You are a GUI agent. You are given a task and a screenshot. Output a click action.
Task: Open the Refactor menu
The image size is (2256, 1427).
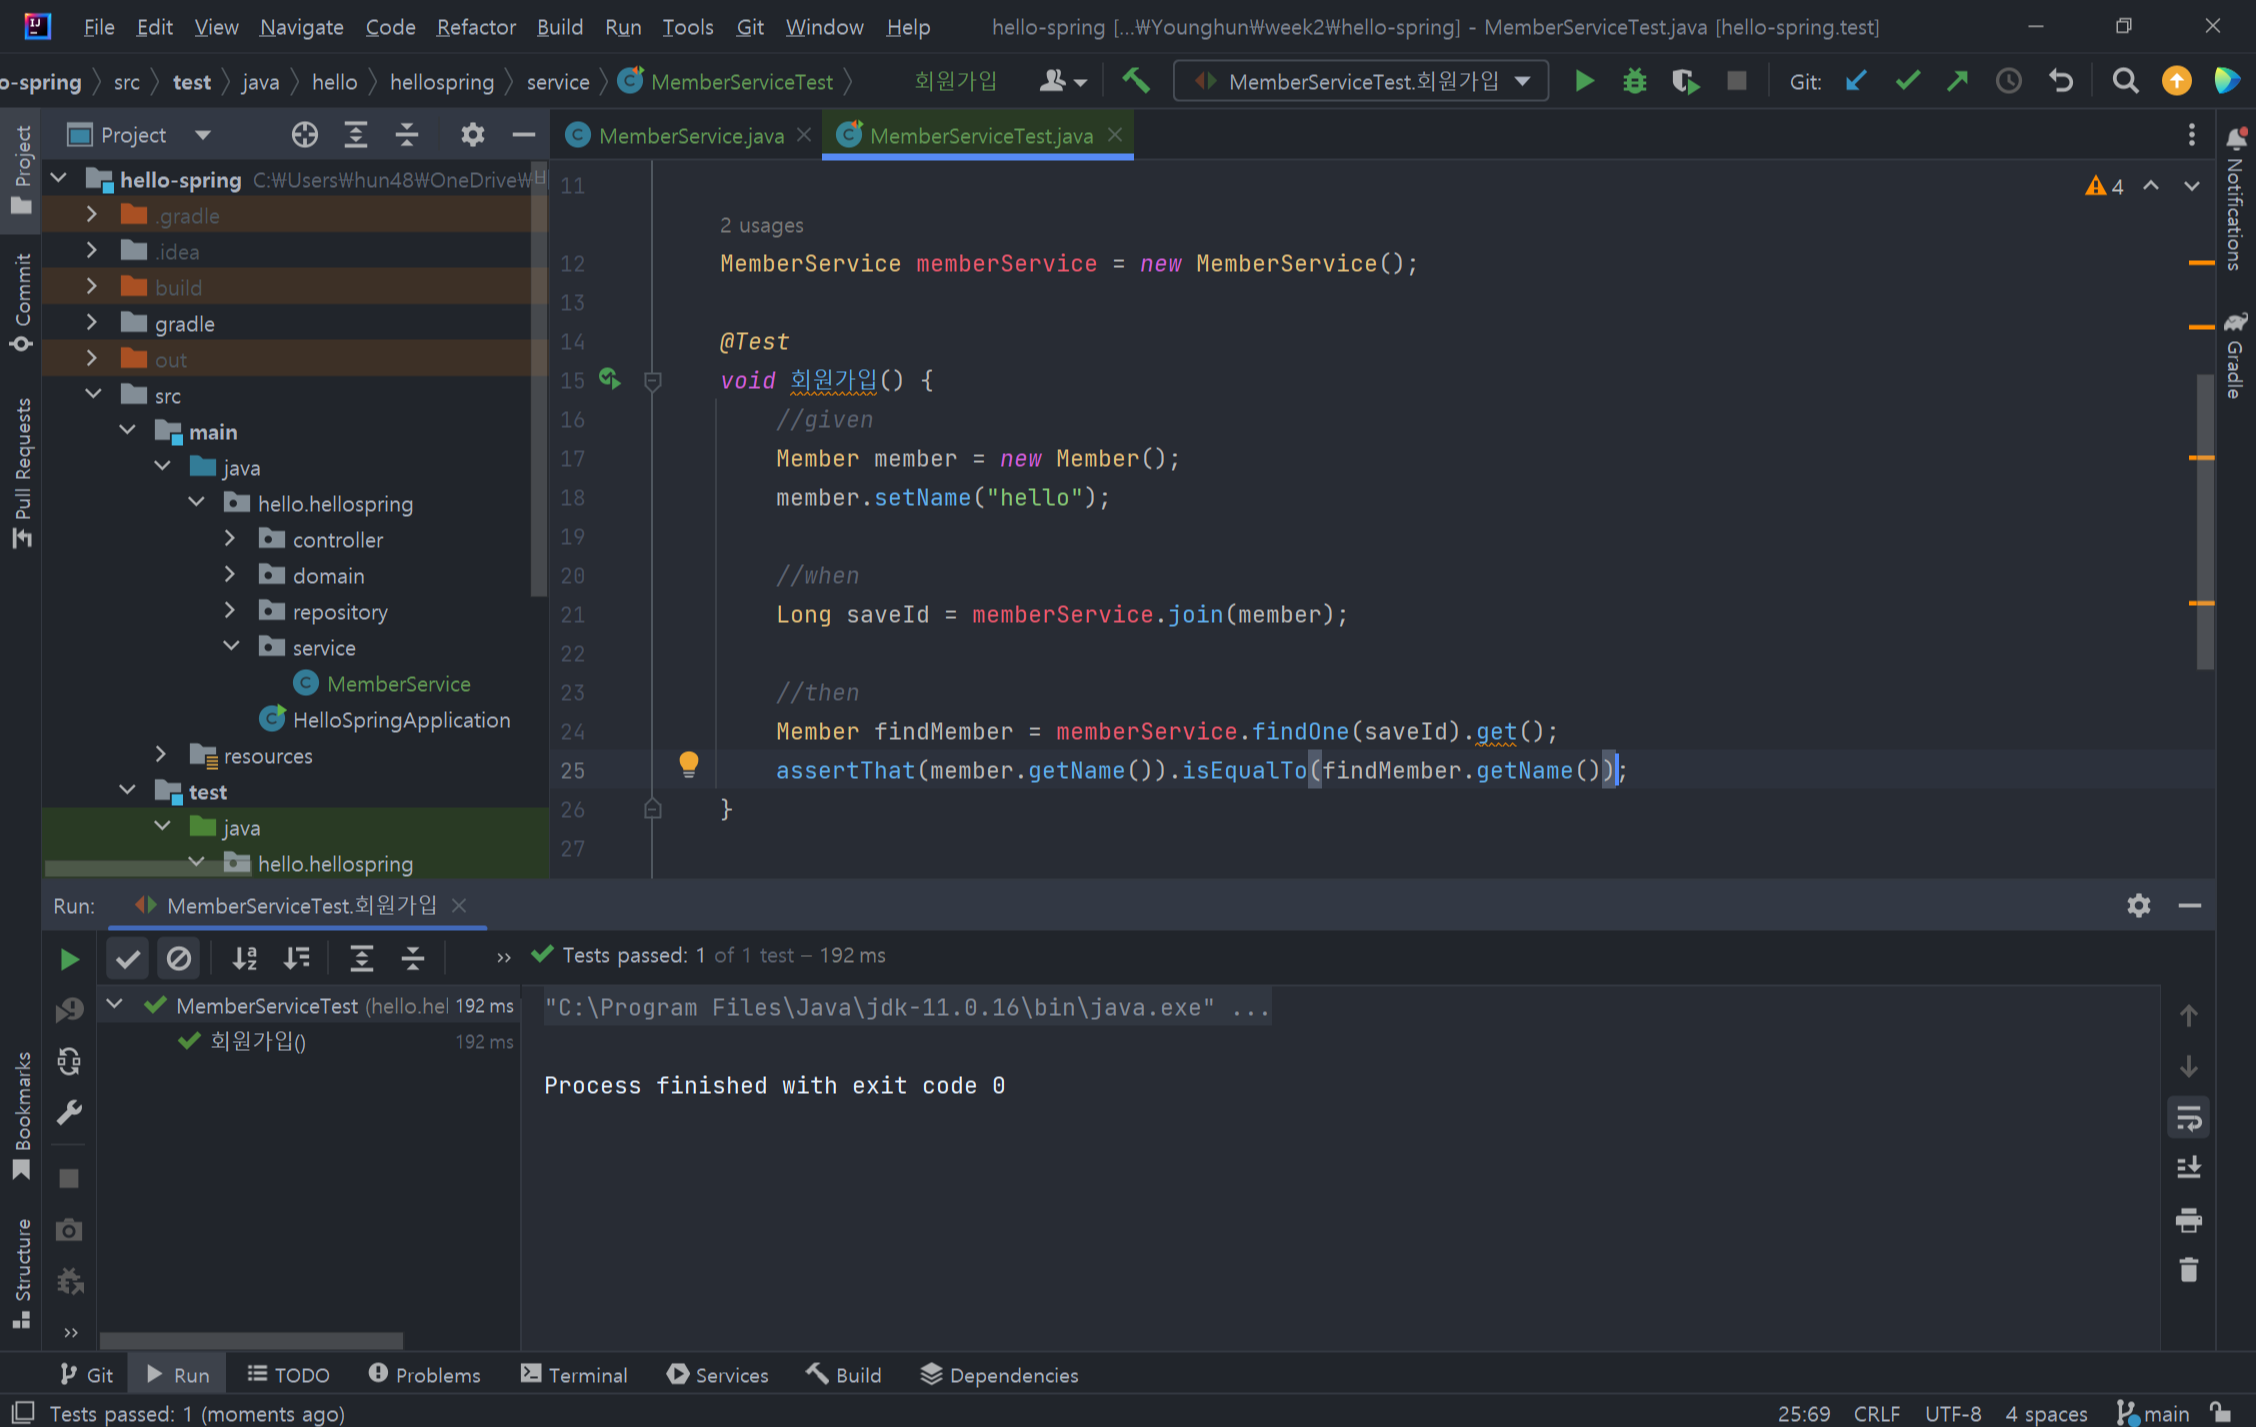[475, 27]
